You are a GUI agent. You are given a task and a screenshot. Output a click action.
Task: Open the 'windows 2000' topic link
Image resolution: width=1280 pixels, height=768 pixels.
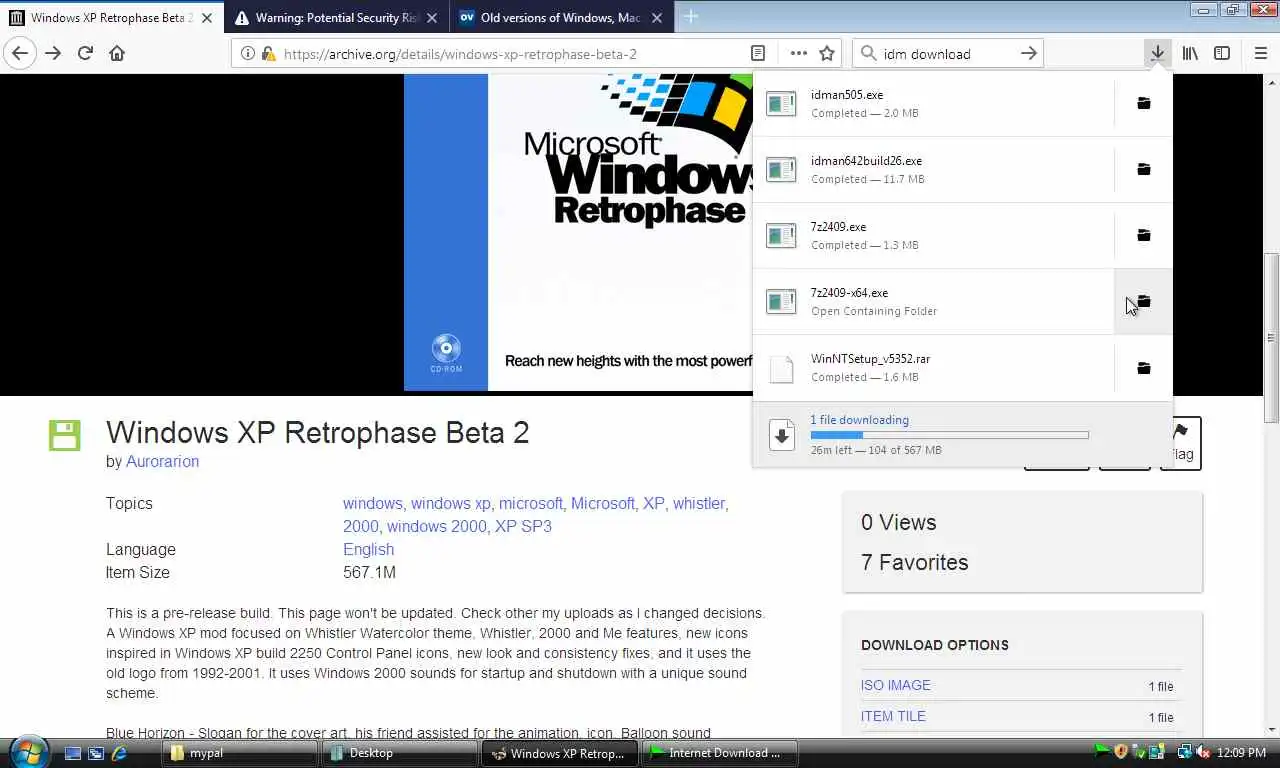click(436, 526)
